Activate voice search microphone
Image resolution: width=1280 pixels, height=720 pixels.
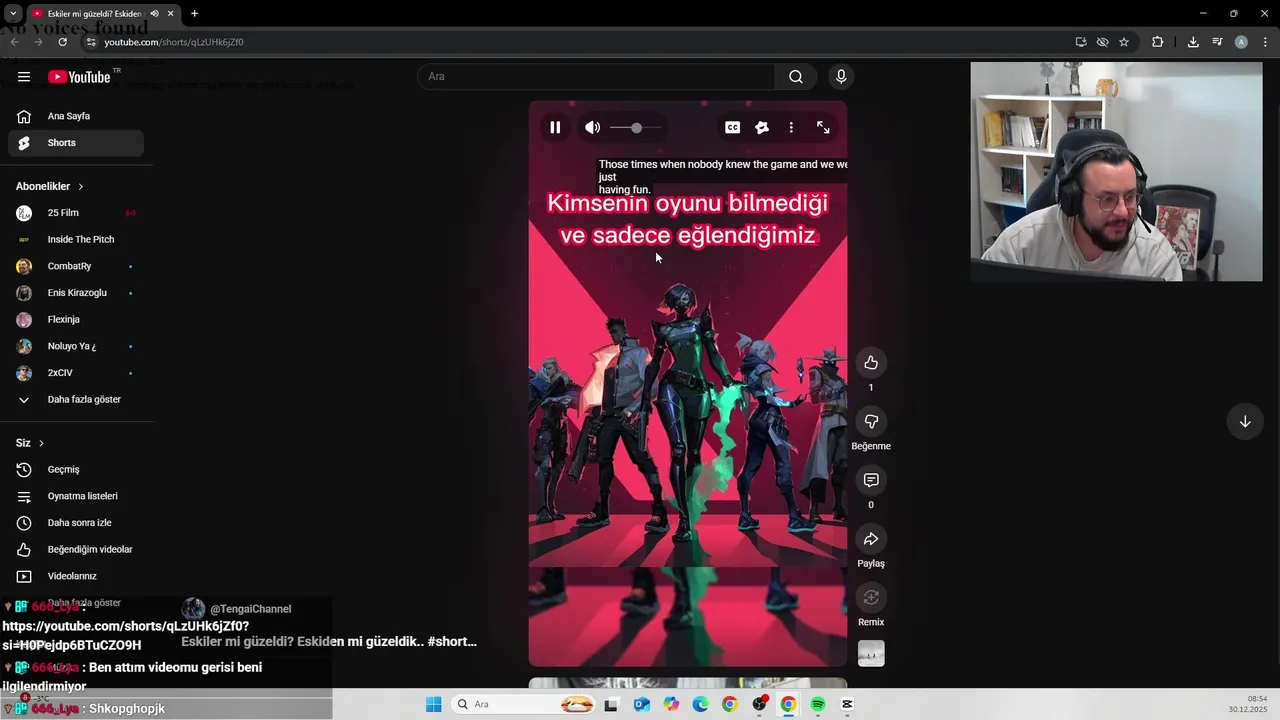click(841, 77)
